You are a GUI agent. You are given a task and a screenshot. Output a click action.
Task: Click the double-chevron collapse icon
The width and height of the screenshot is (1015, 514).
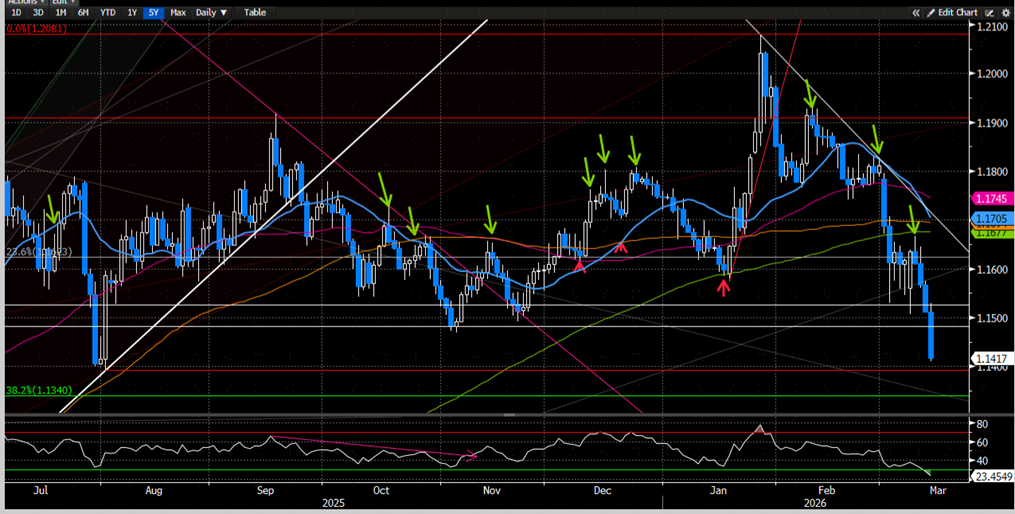[914, 12]
